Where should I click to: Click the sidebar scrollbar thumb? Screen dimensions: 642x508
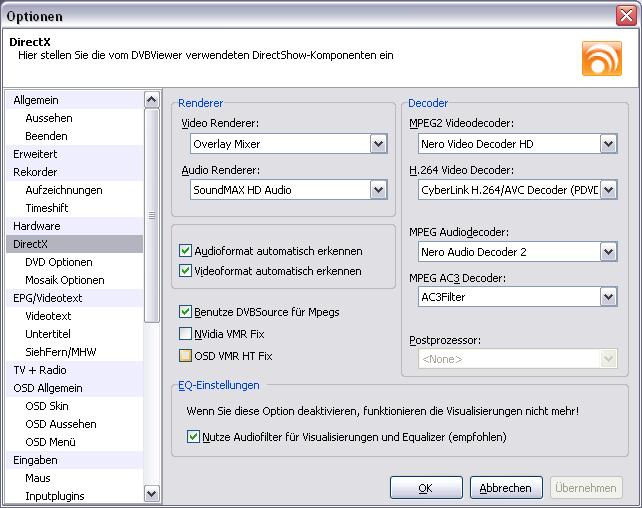pos(151,215)
